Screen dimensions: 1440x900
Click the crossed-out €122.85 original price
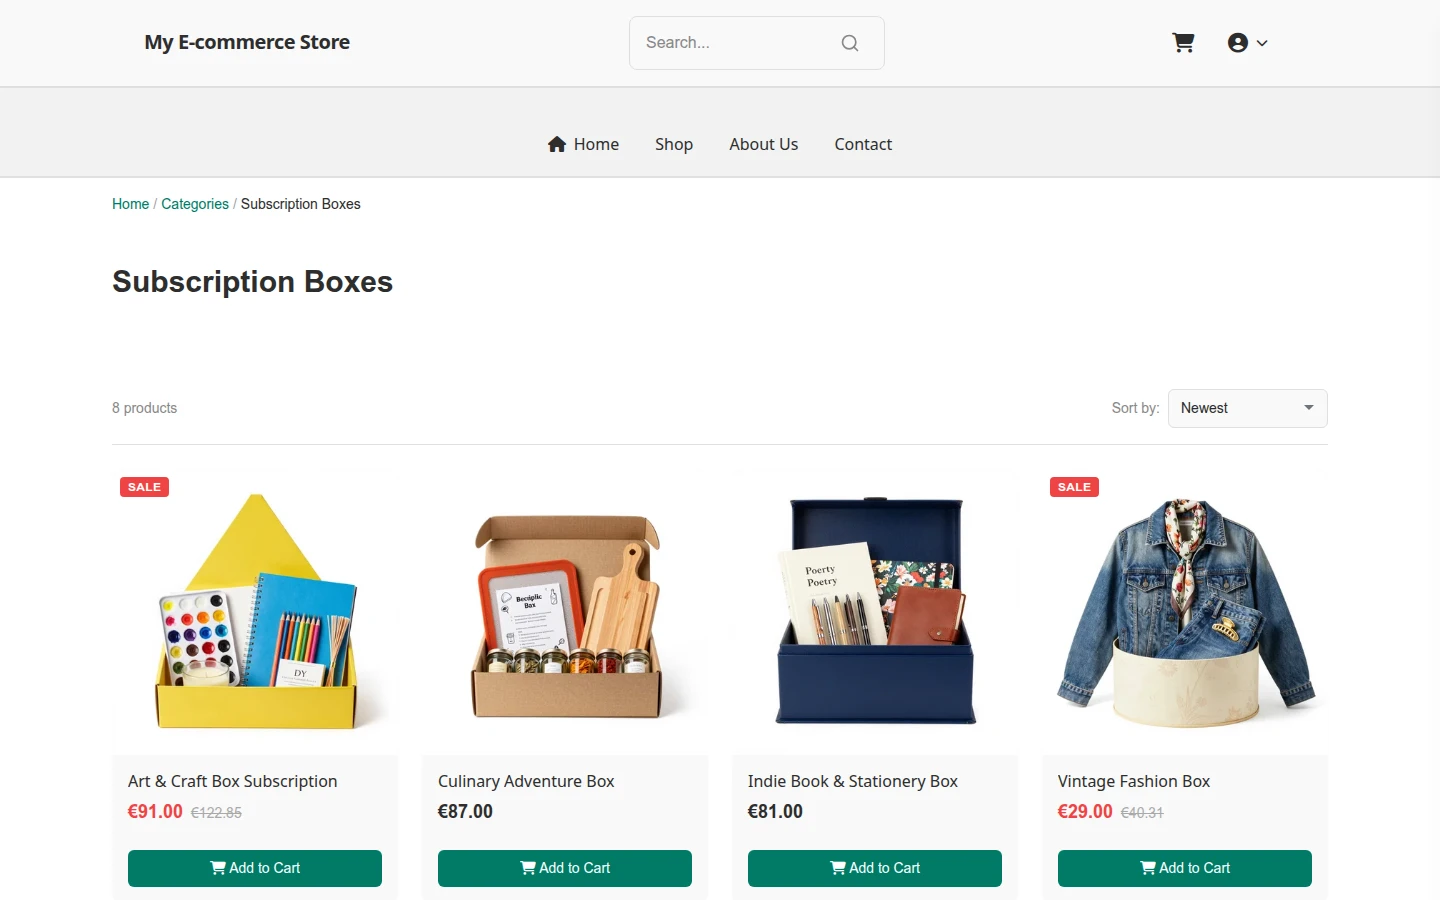coord(216,813)
